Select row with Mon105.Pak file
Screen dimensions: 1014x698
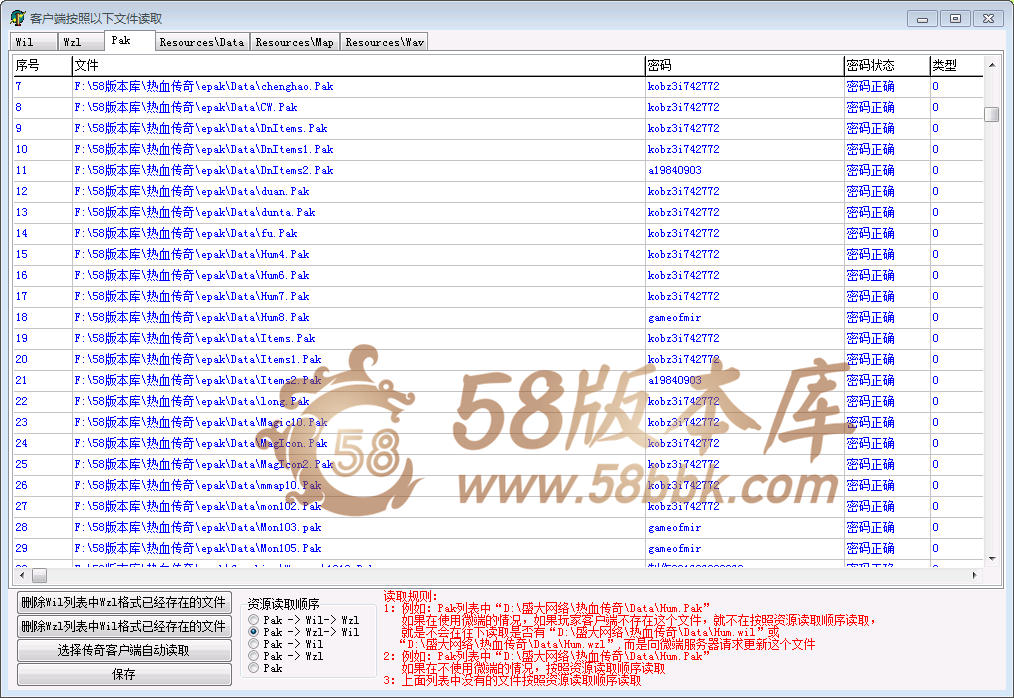coord(498,549)
